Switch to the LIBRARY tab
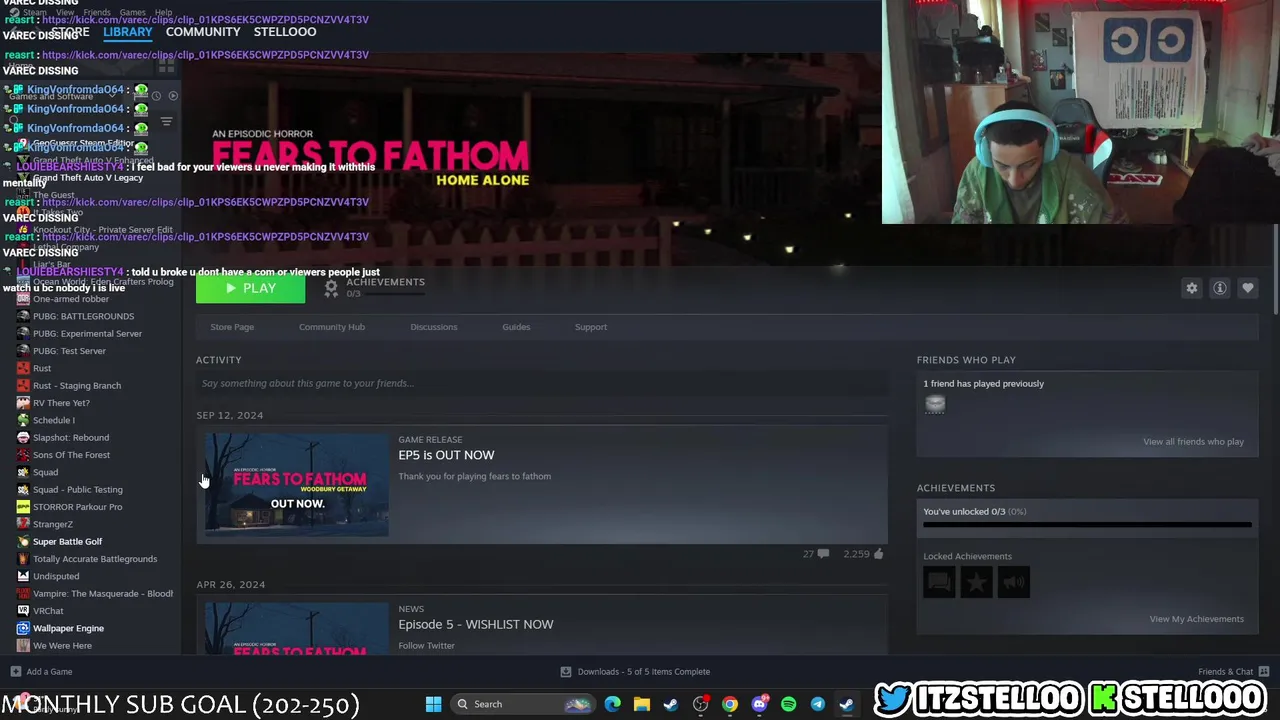 (x=128, y=32)
